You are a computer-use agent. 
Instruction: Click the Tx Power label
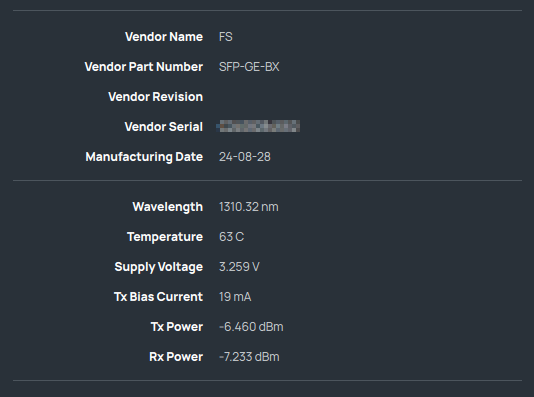point(177,327)
